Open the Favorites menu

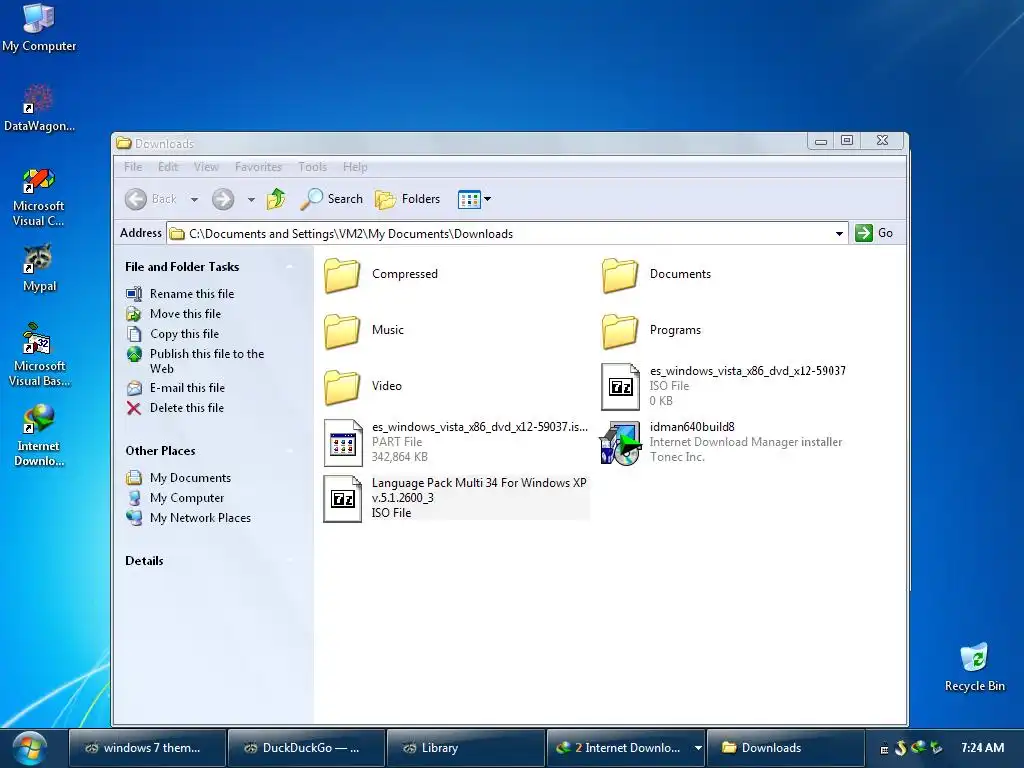[x=258, y=167]
